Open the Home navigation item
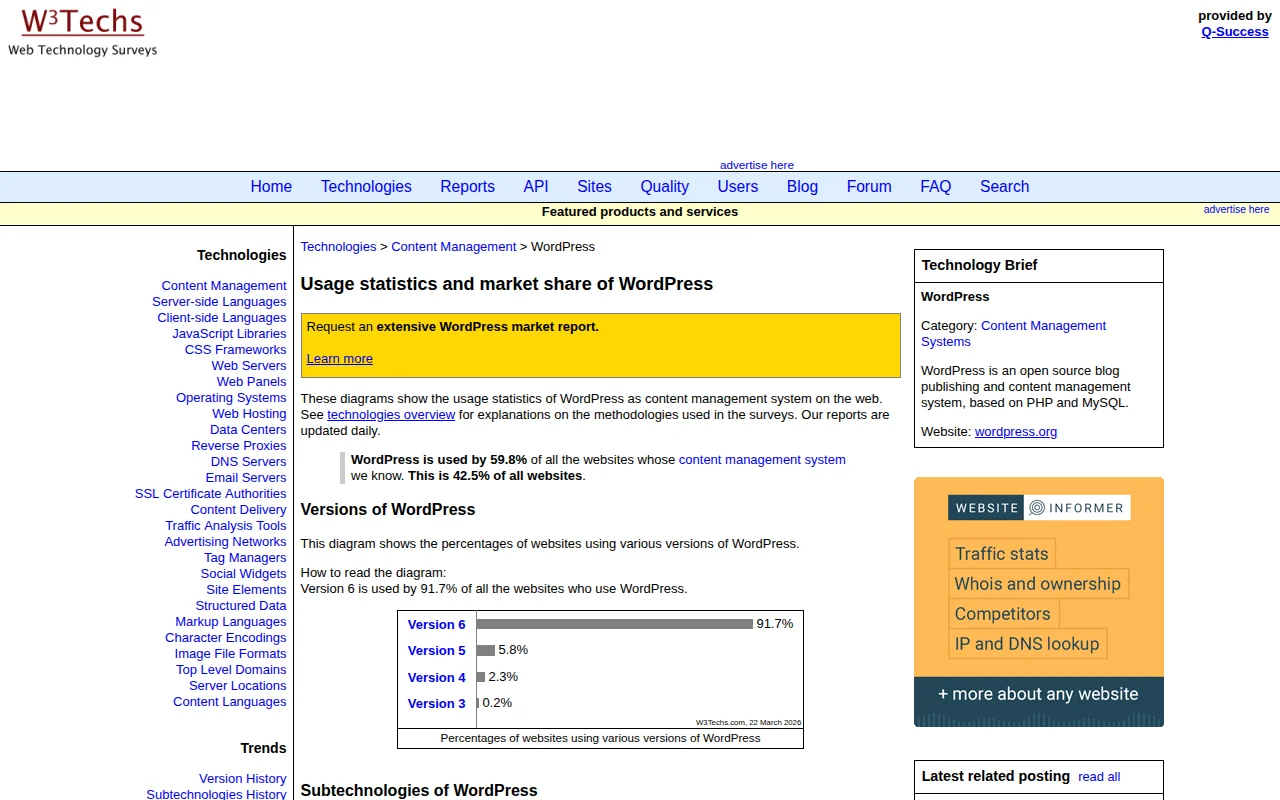Image resolution: width=1280 pixels, height=800 pixels. point(271,187)
